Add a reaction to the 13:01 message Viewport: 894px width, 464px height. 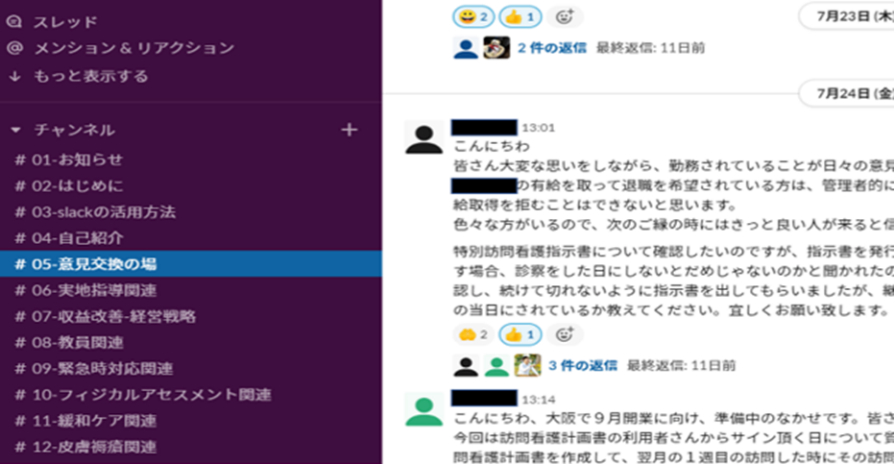click(x=564, y=335)
